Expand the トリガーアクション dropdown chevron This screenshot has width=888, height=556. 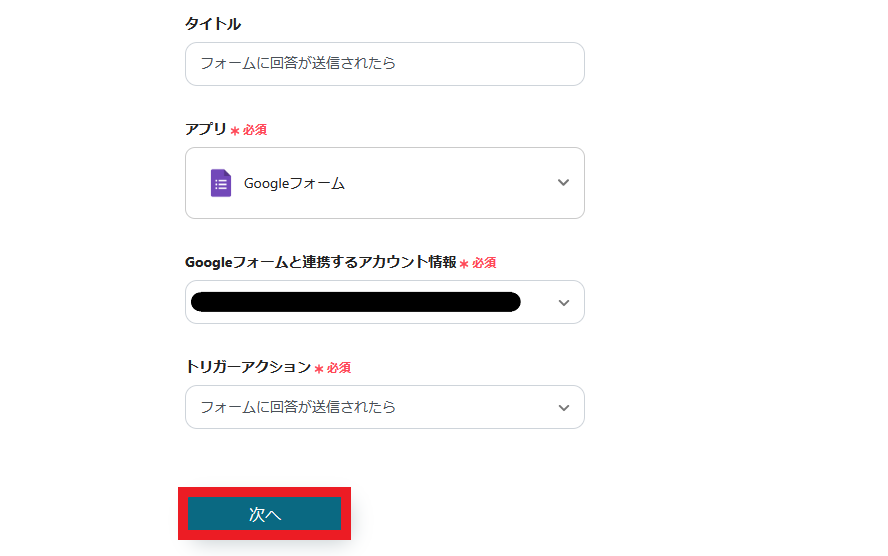tap(563, 408)
